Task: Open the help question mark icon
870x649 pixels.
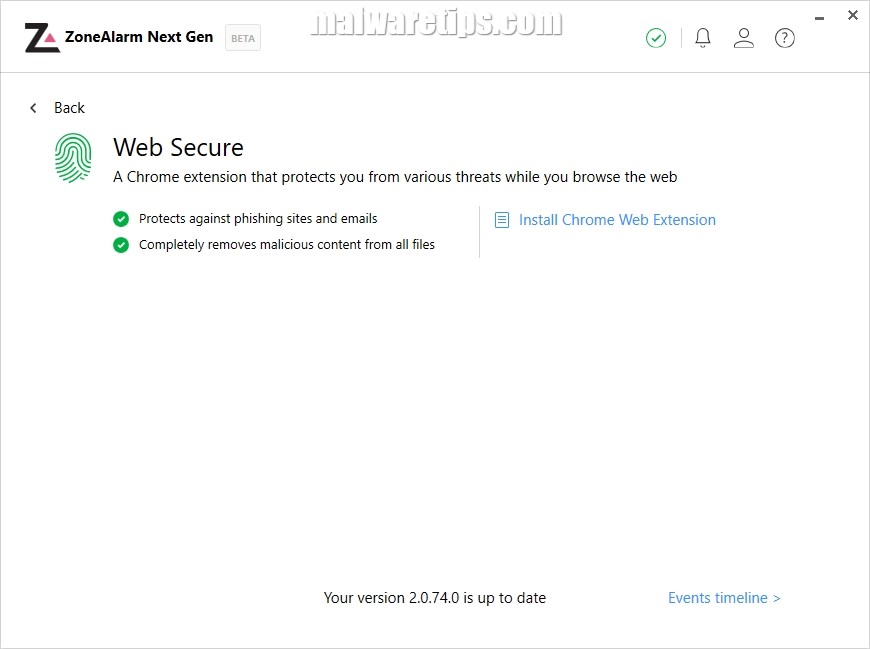Action: pyautogui.click(x=785, y=38)
